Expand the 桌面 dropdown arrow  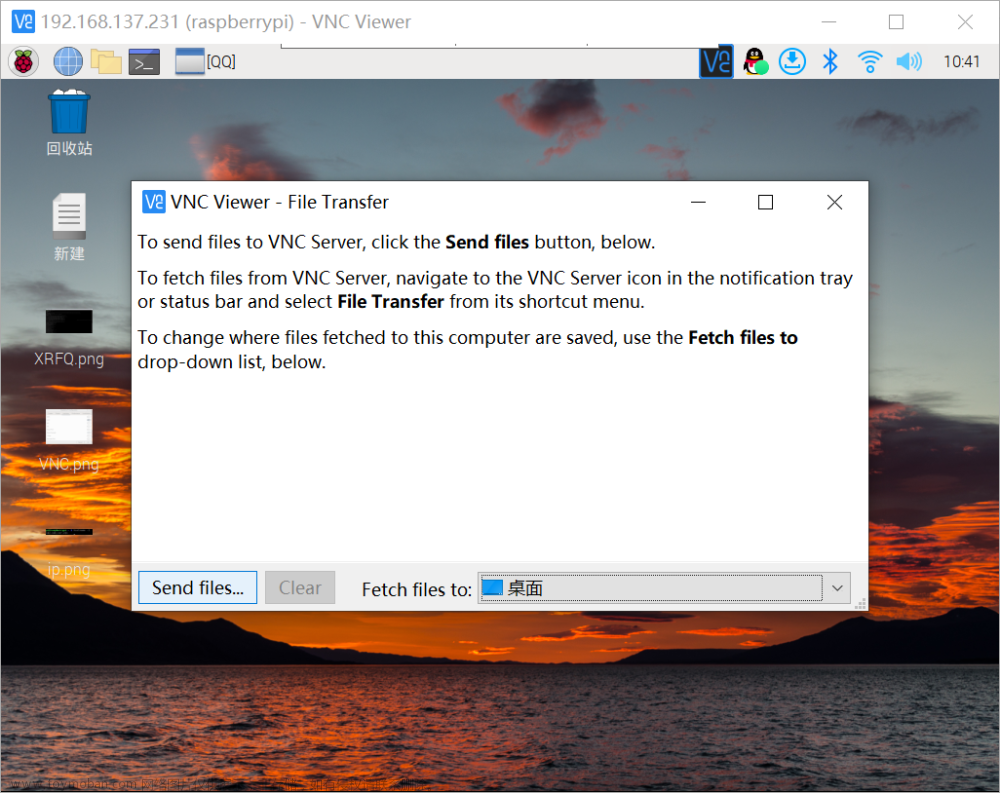pyautogui.click(x=837, y=588)
